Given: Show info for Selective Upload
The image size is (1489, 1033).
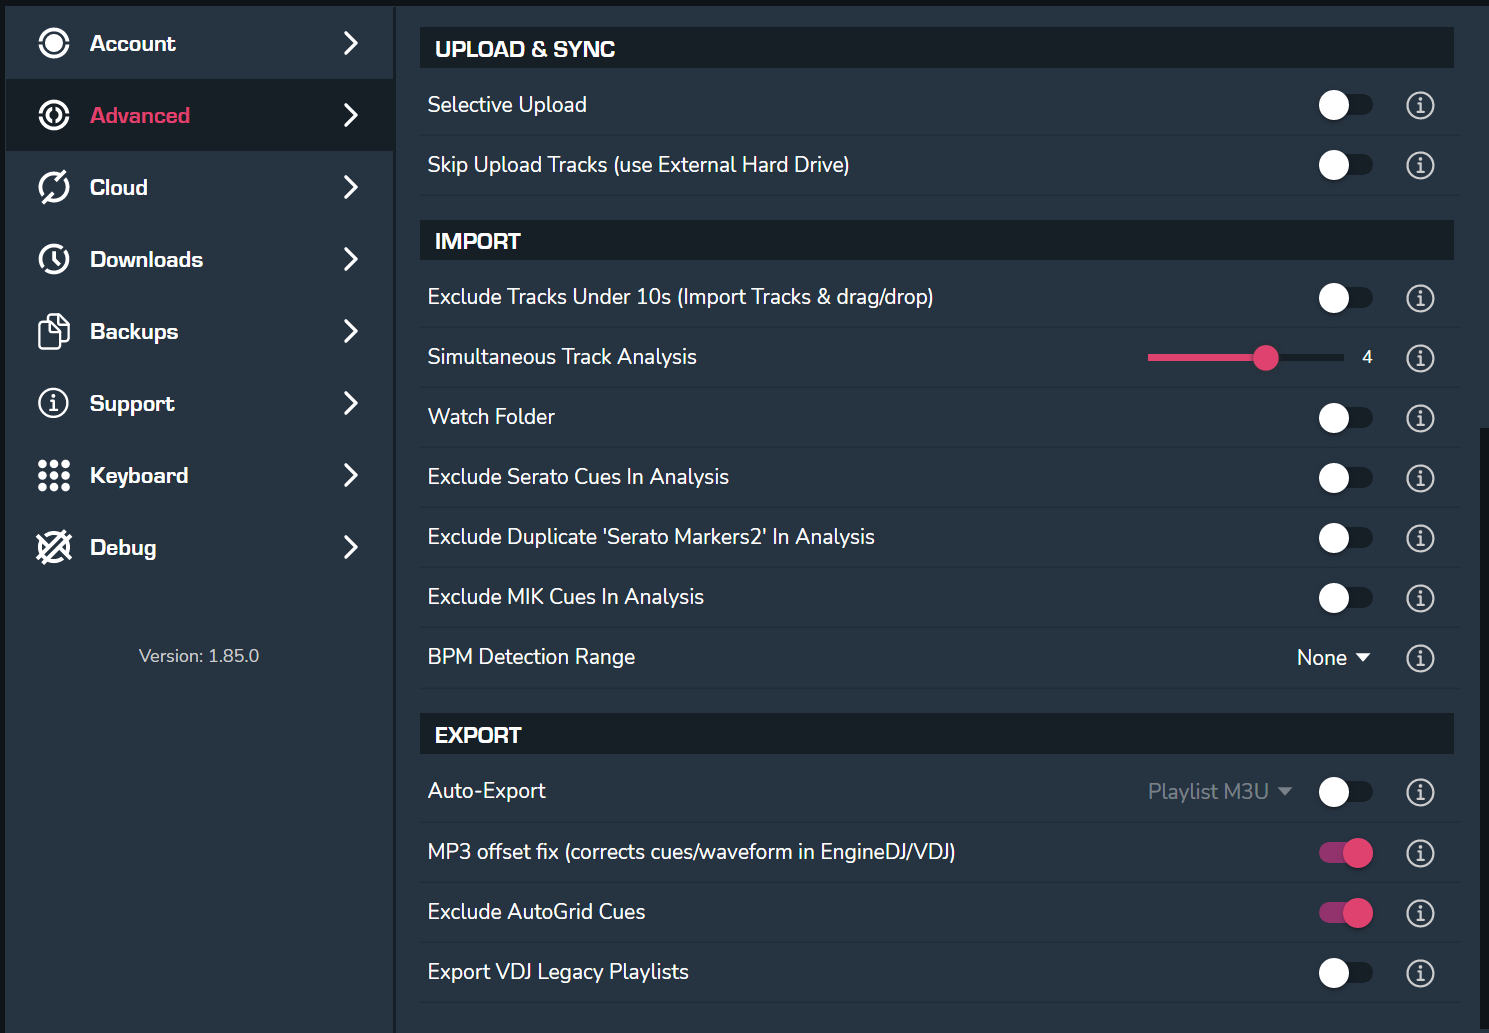Looking at the screenshot, I should tap(1420, 105).
